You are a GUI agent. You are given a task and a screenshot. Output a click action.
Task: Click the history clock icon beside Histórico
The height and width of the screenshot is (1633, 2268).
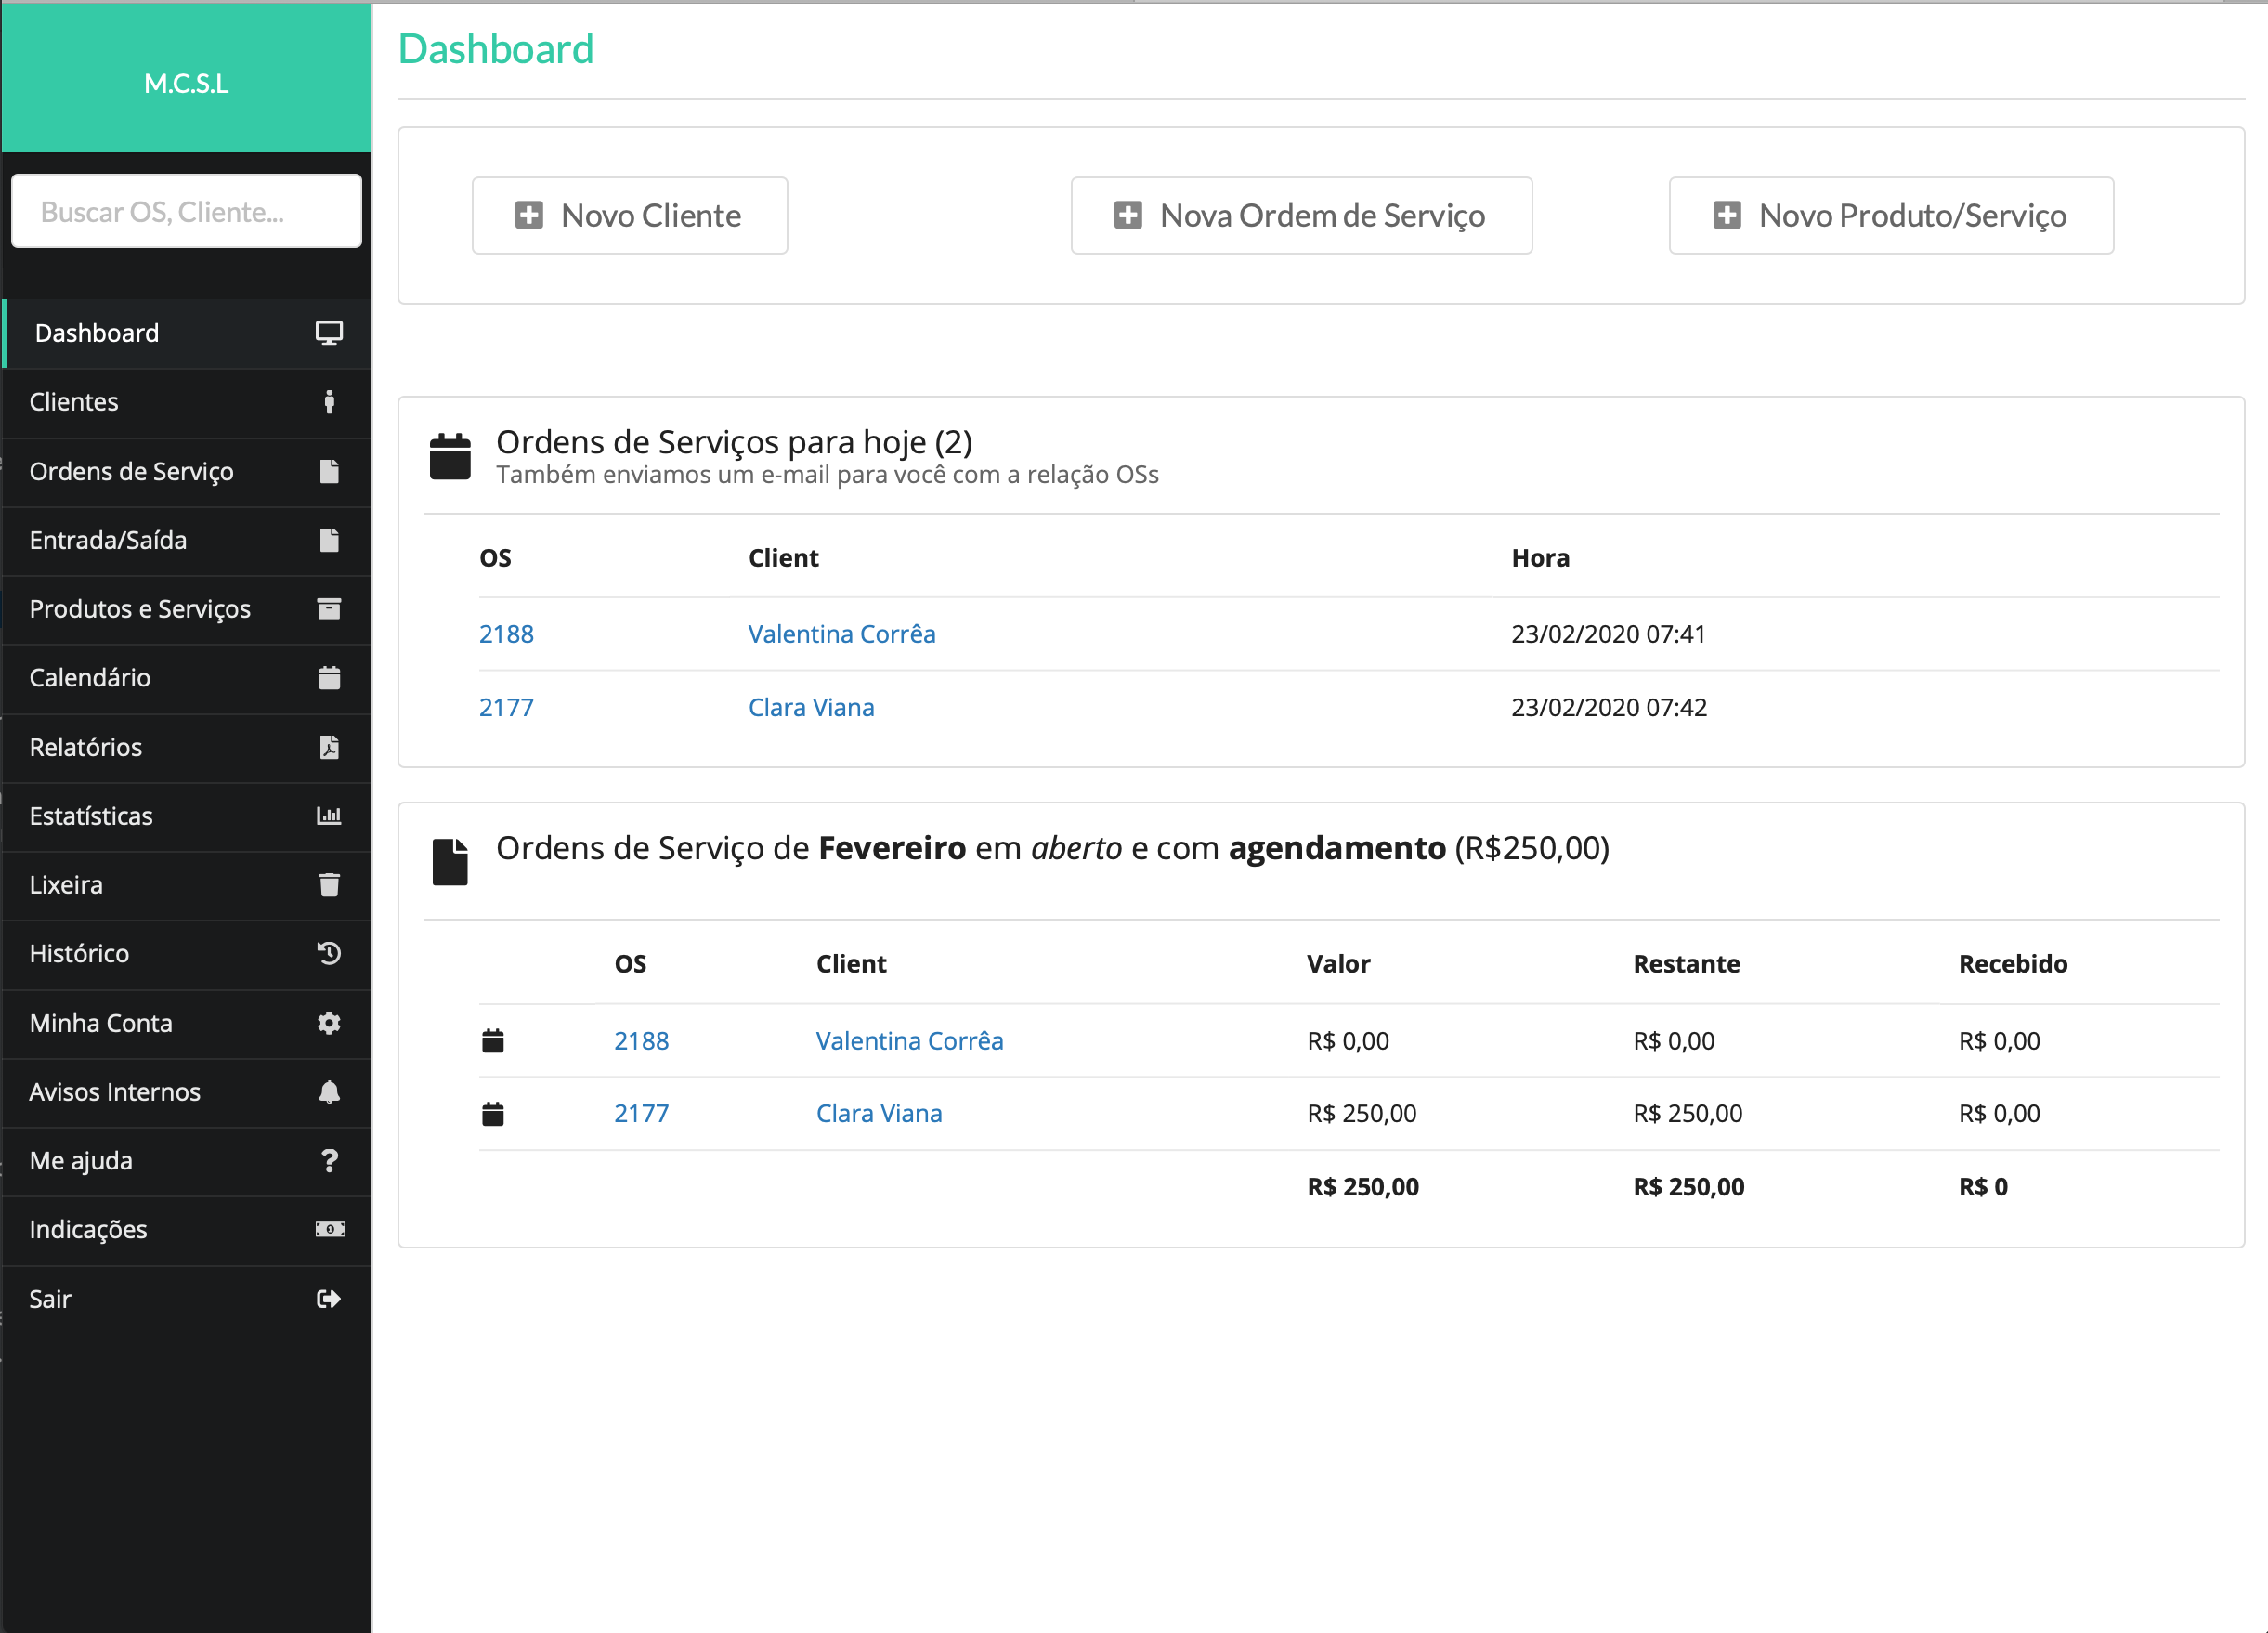point(329,954)
